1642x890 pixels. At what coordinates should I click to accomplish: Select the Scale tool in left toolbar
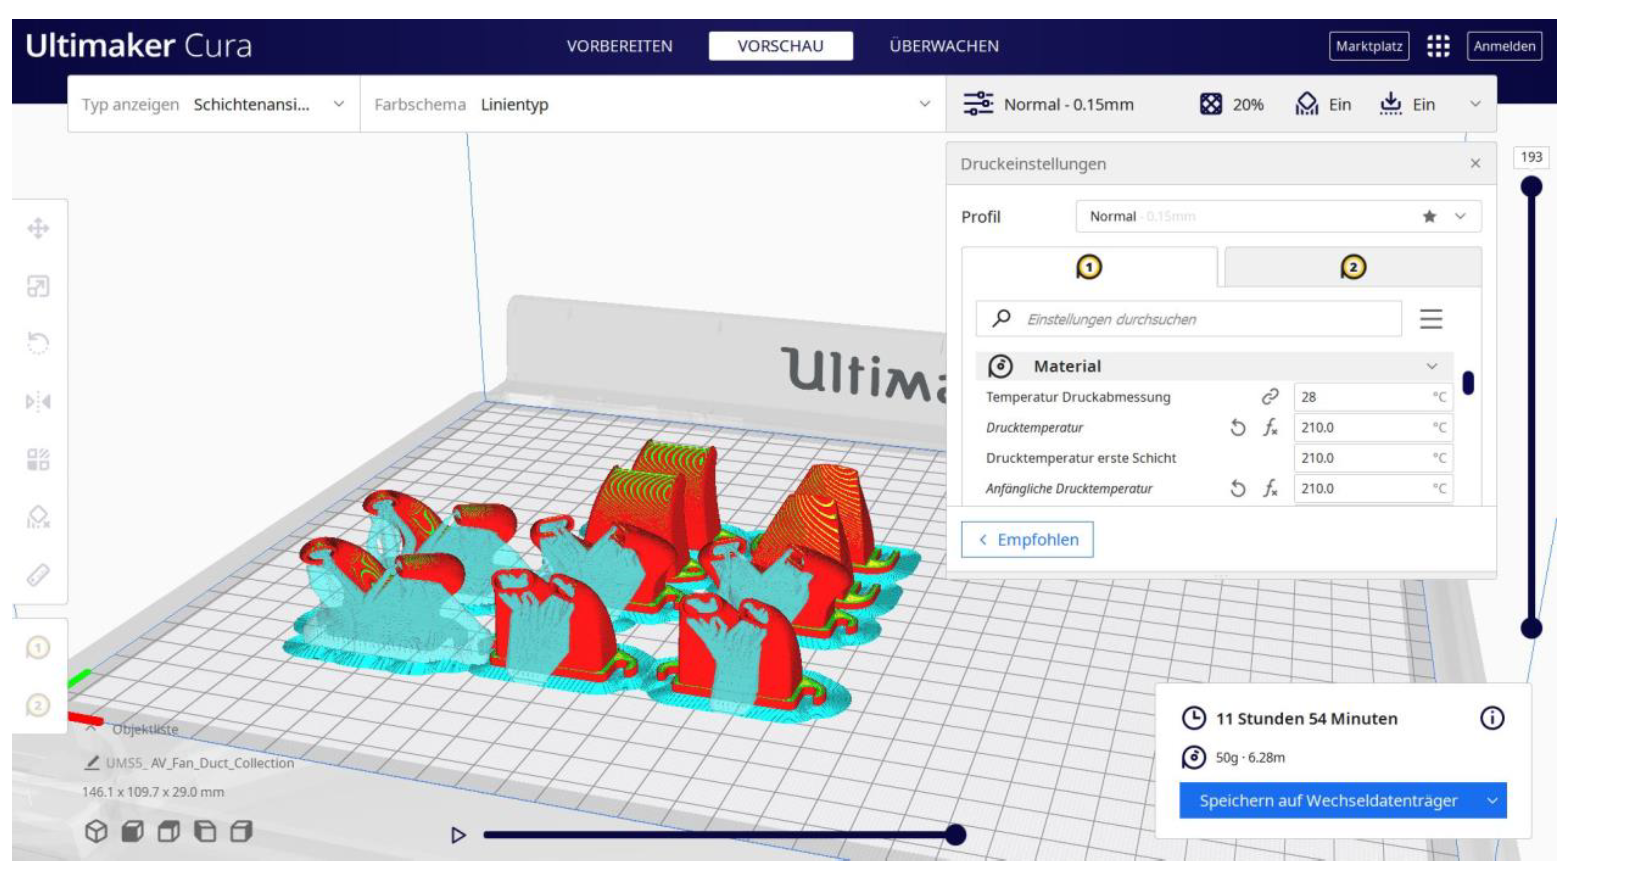38,287
